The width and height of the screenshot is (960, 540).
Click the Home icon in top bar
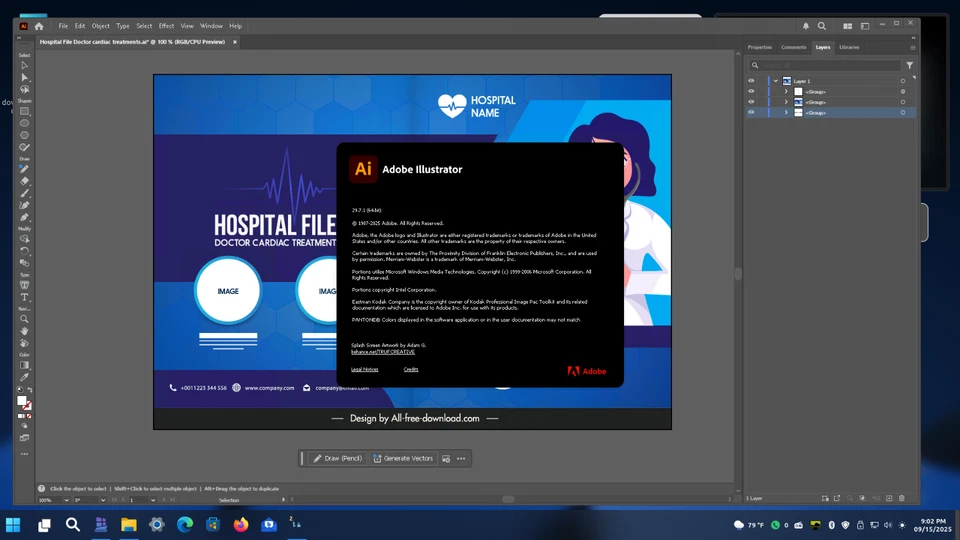click(39, 26)
